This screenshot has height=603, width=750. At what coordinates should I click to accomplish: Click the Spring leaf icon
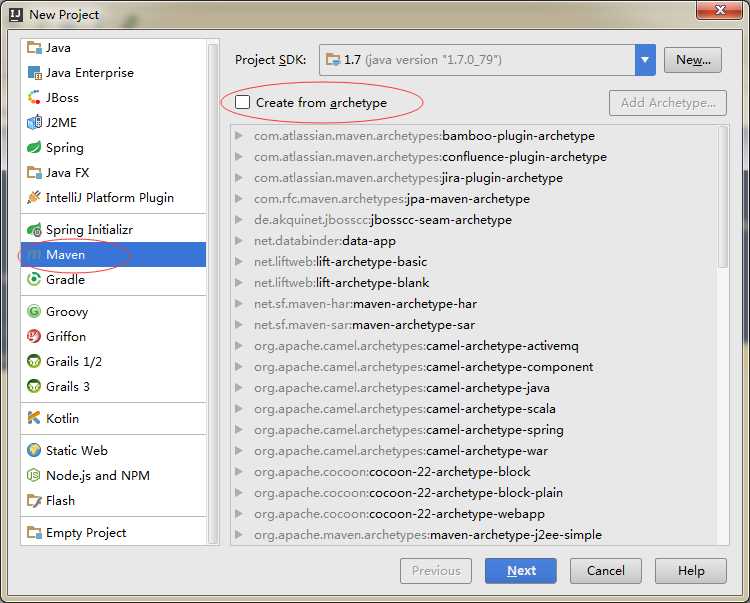pos(34,147)
